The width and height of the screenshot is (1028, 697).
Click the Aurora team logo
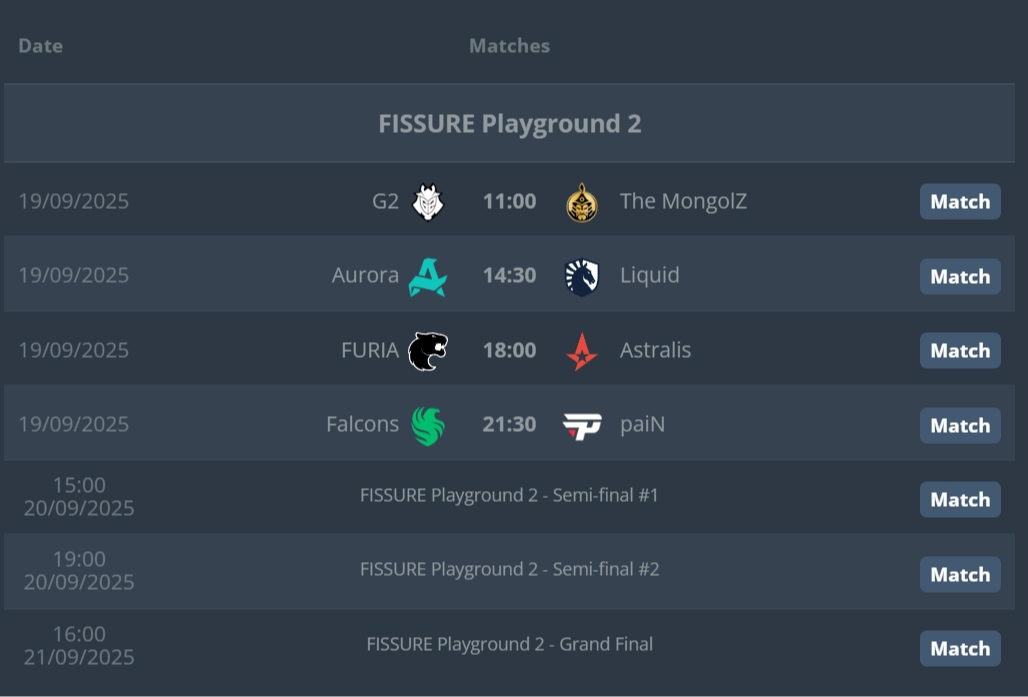click(x=427, y=276)
